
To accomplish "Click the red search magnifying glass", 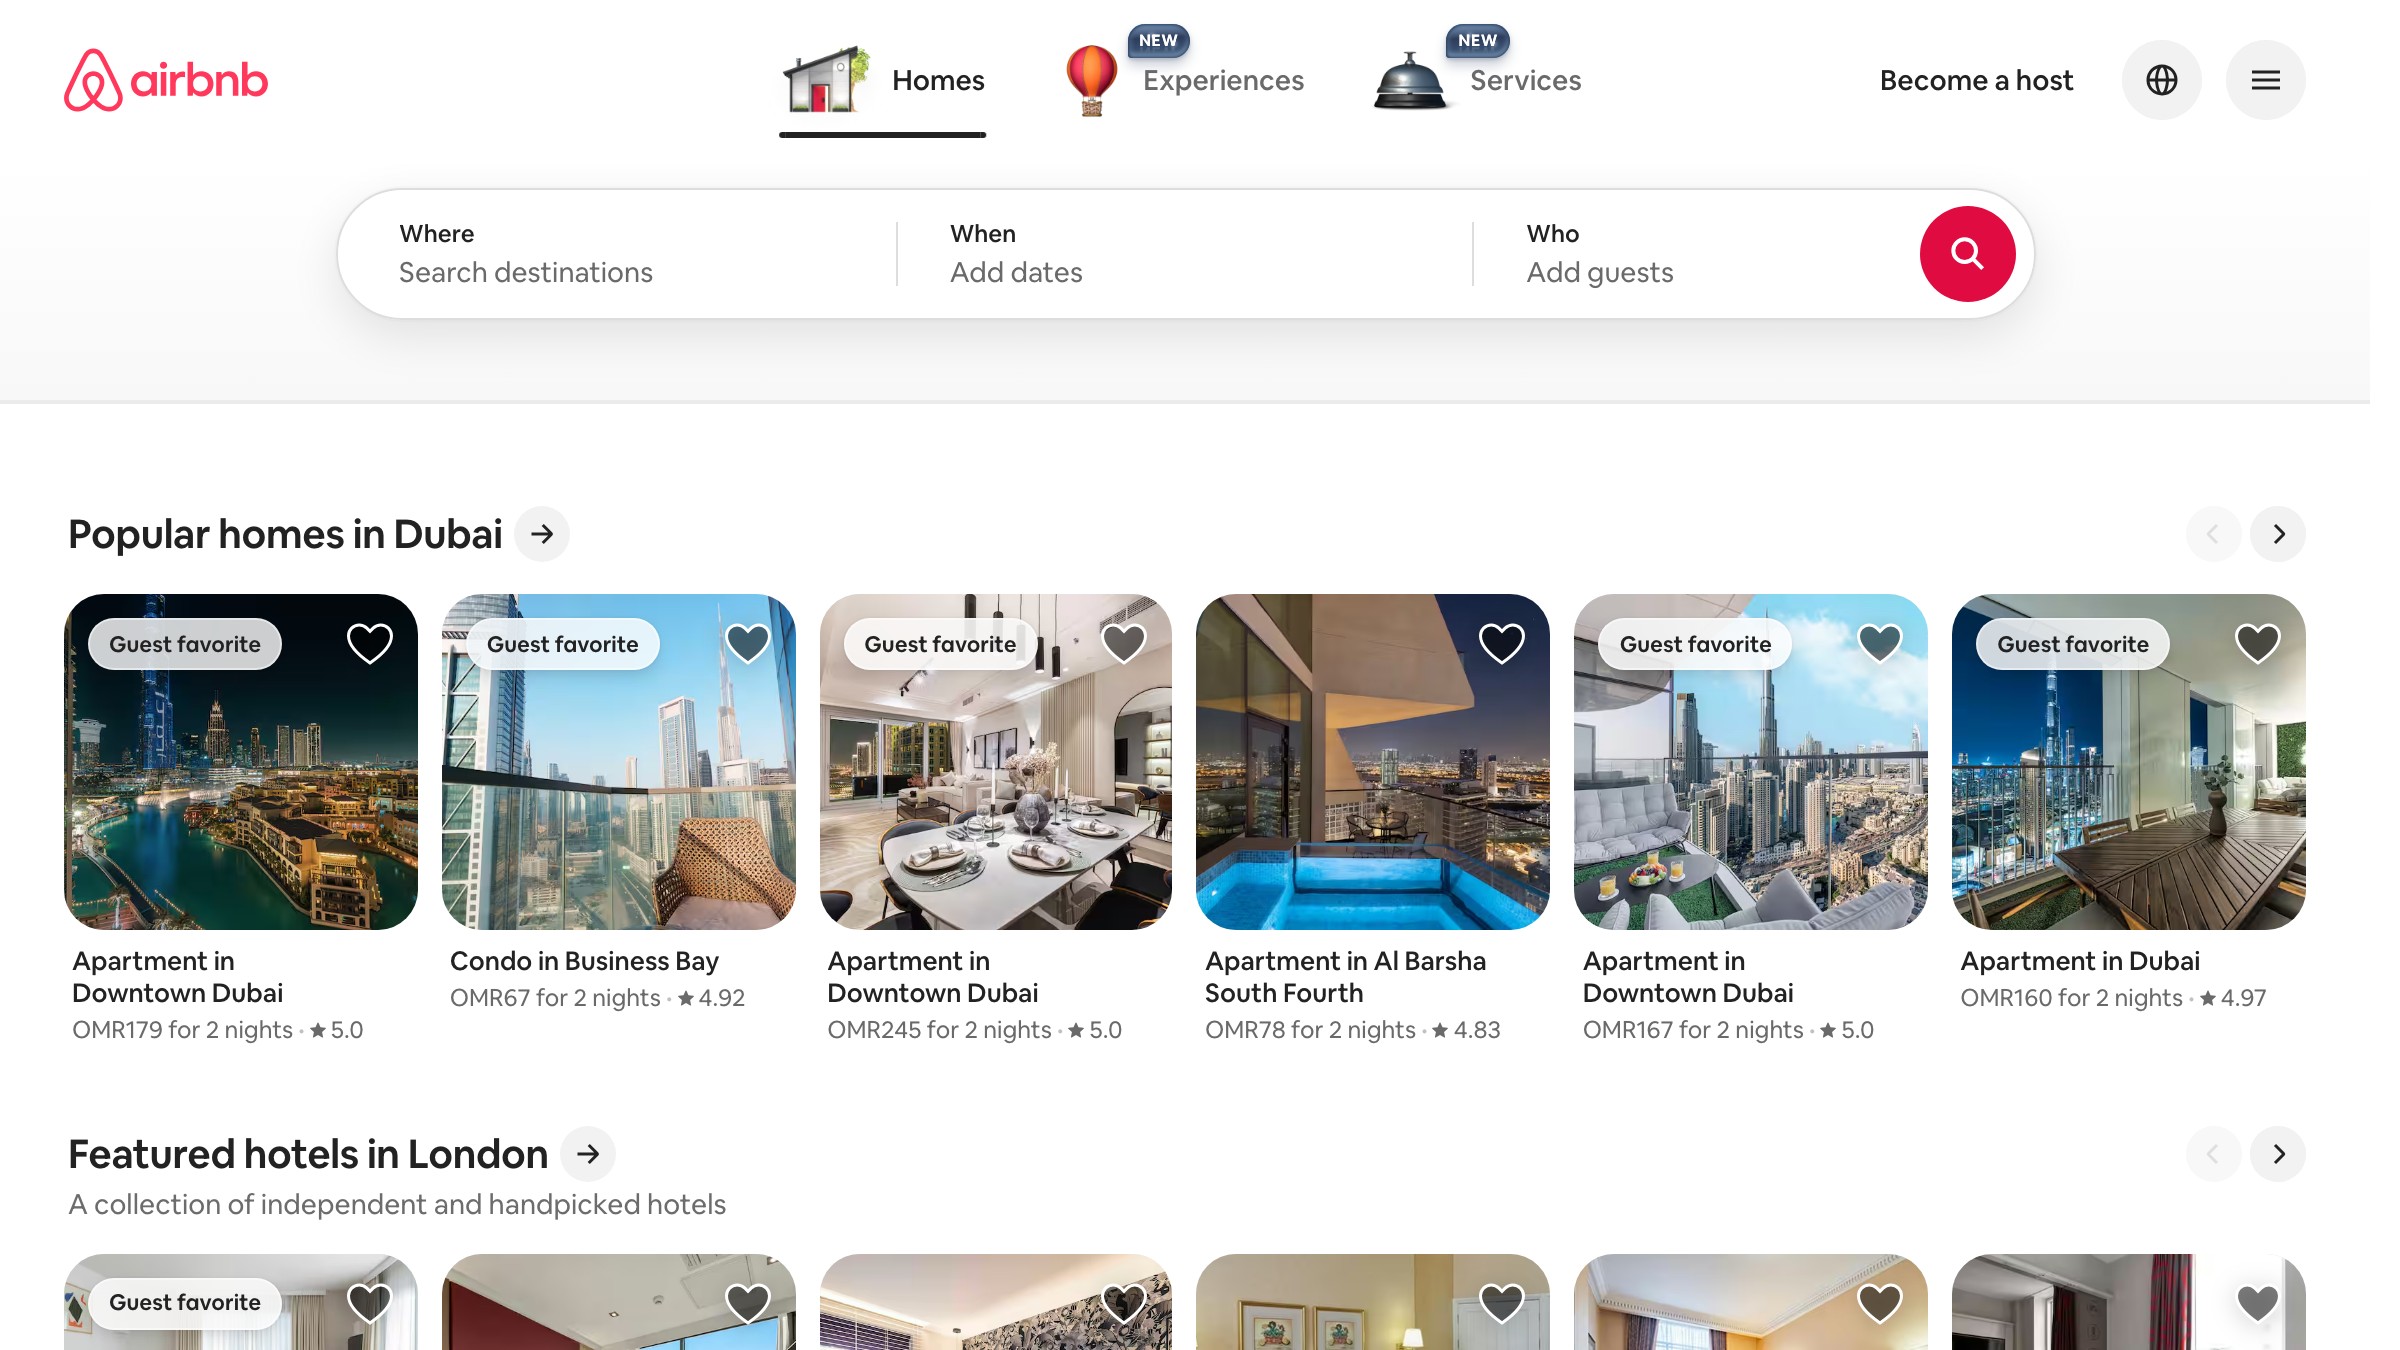I will tap(1967, 253).
